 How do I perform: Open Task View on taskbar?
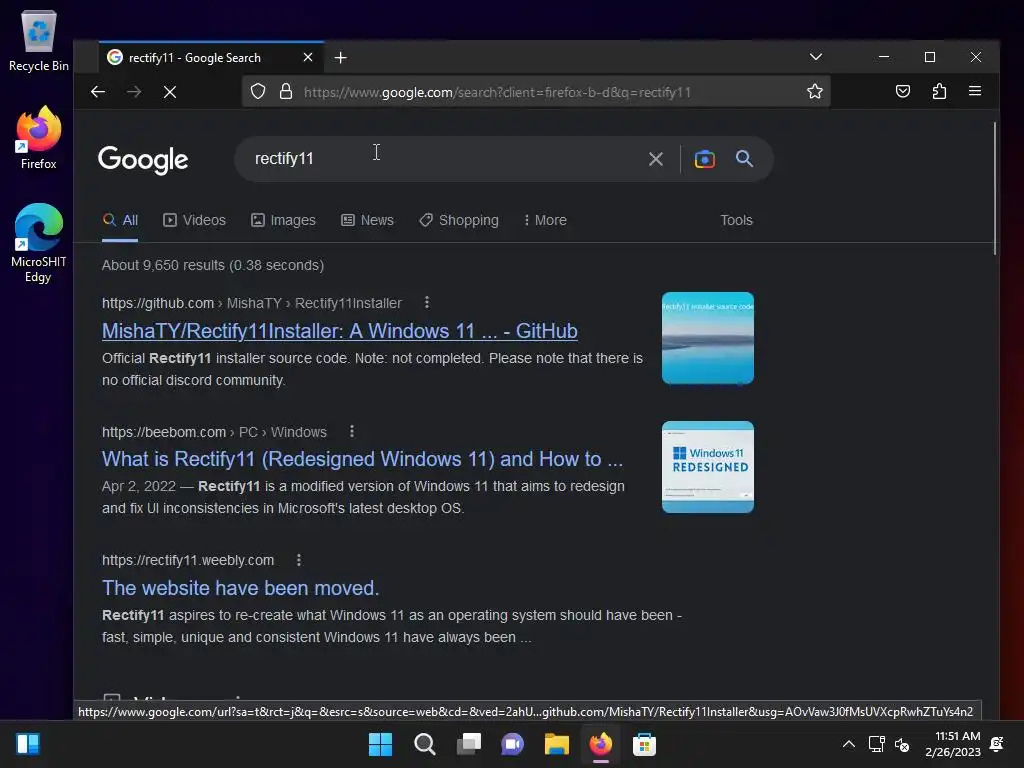[469, 744]
